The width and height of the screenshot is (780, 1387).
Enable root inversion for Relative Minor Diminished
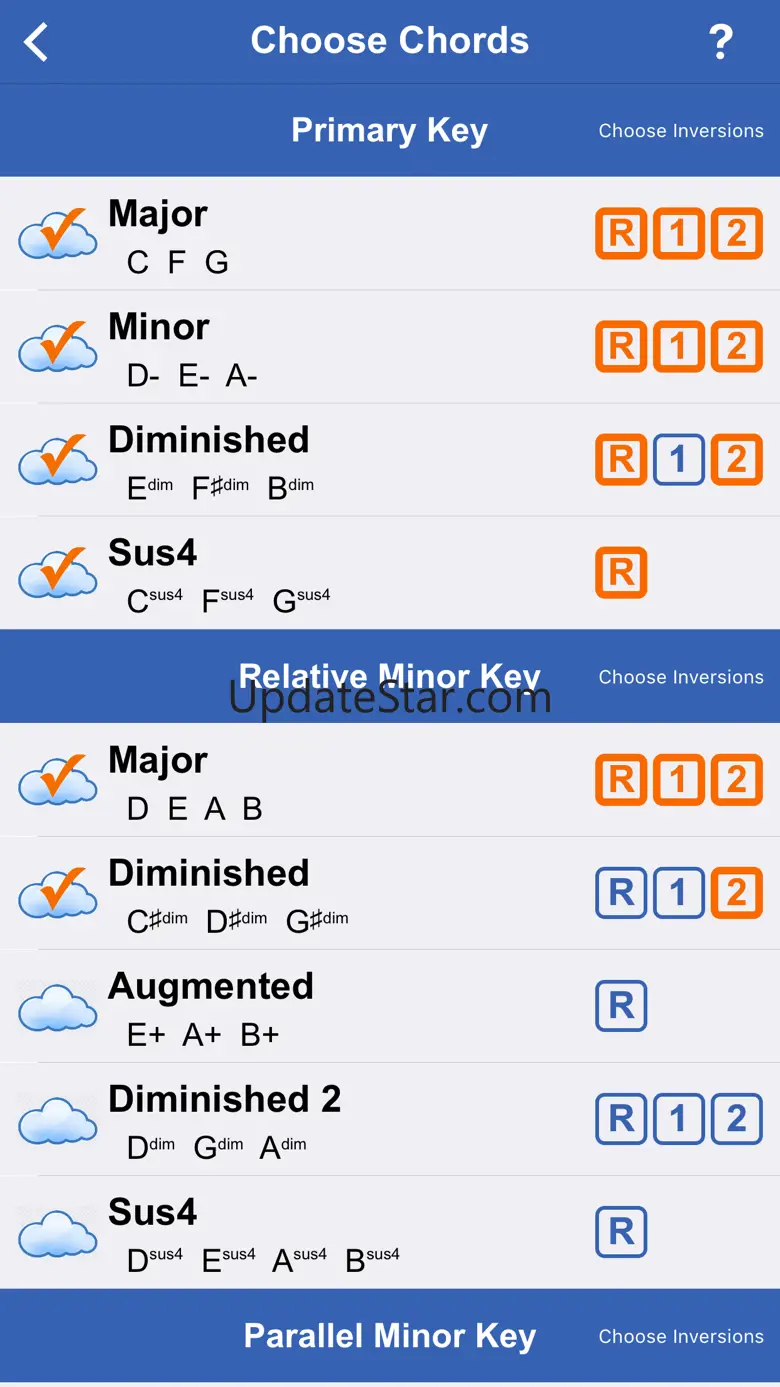tap(621, 893)
